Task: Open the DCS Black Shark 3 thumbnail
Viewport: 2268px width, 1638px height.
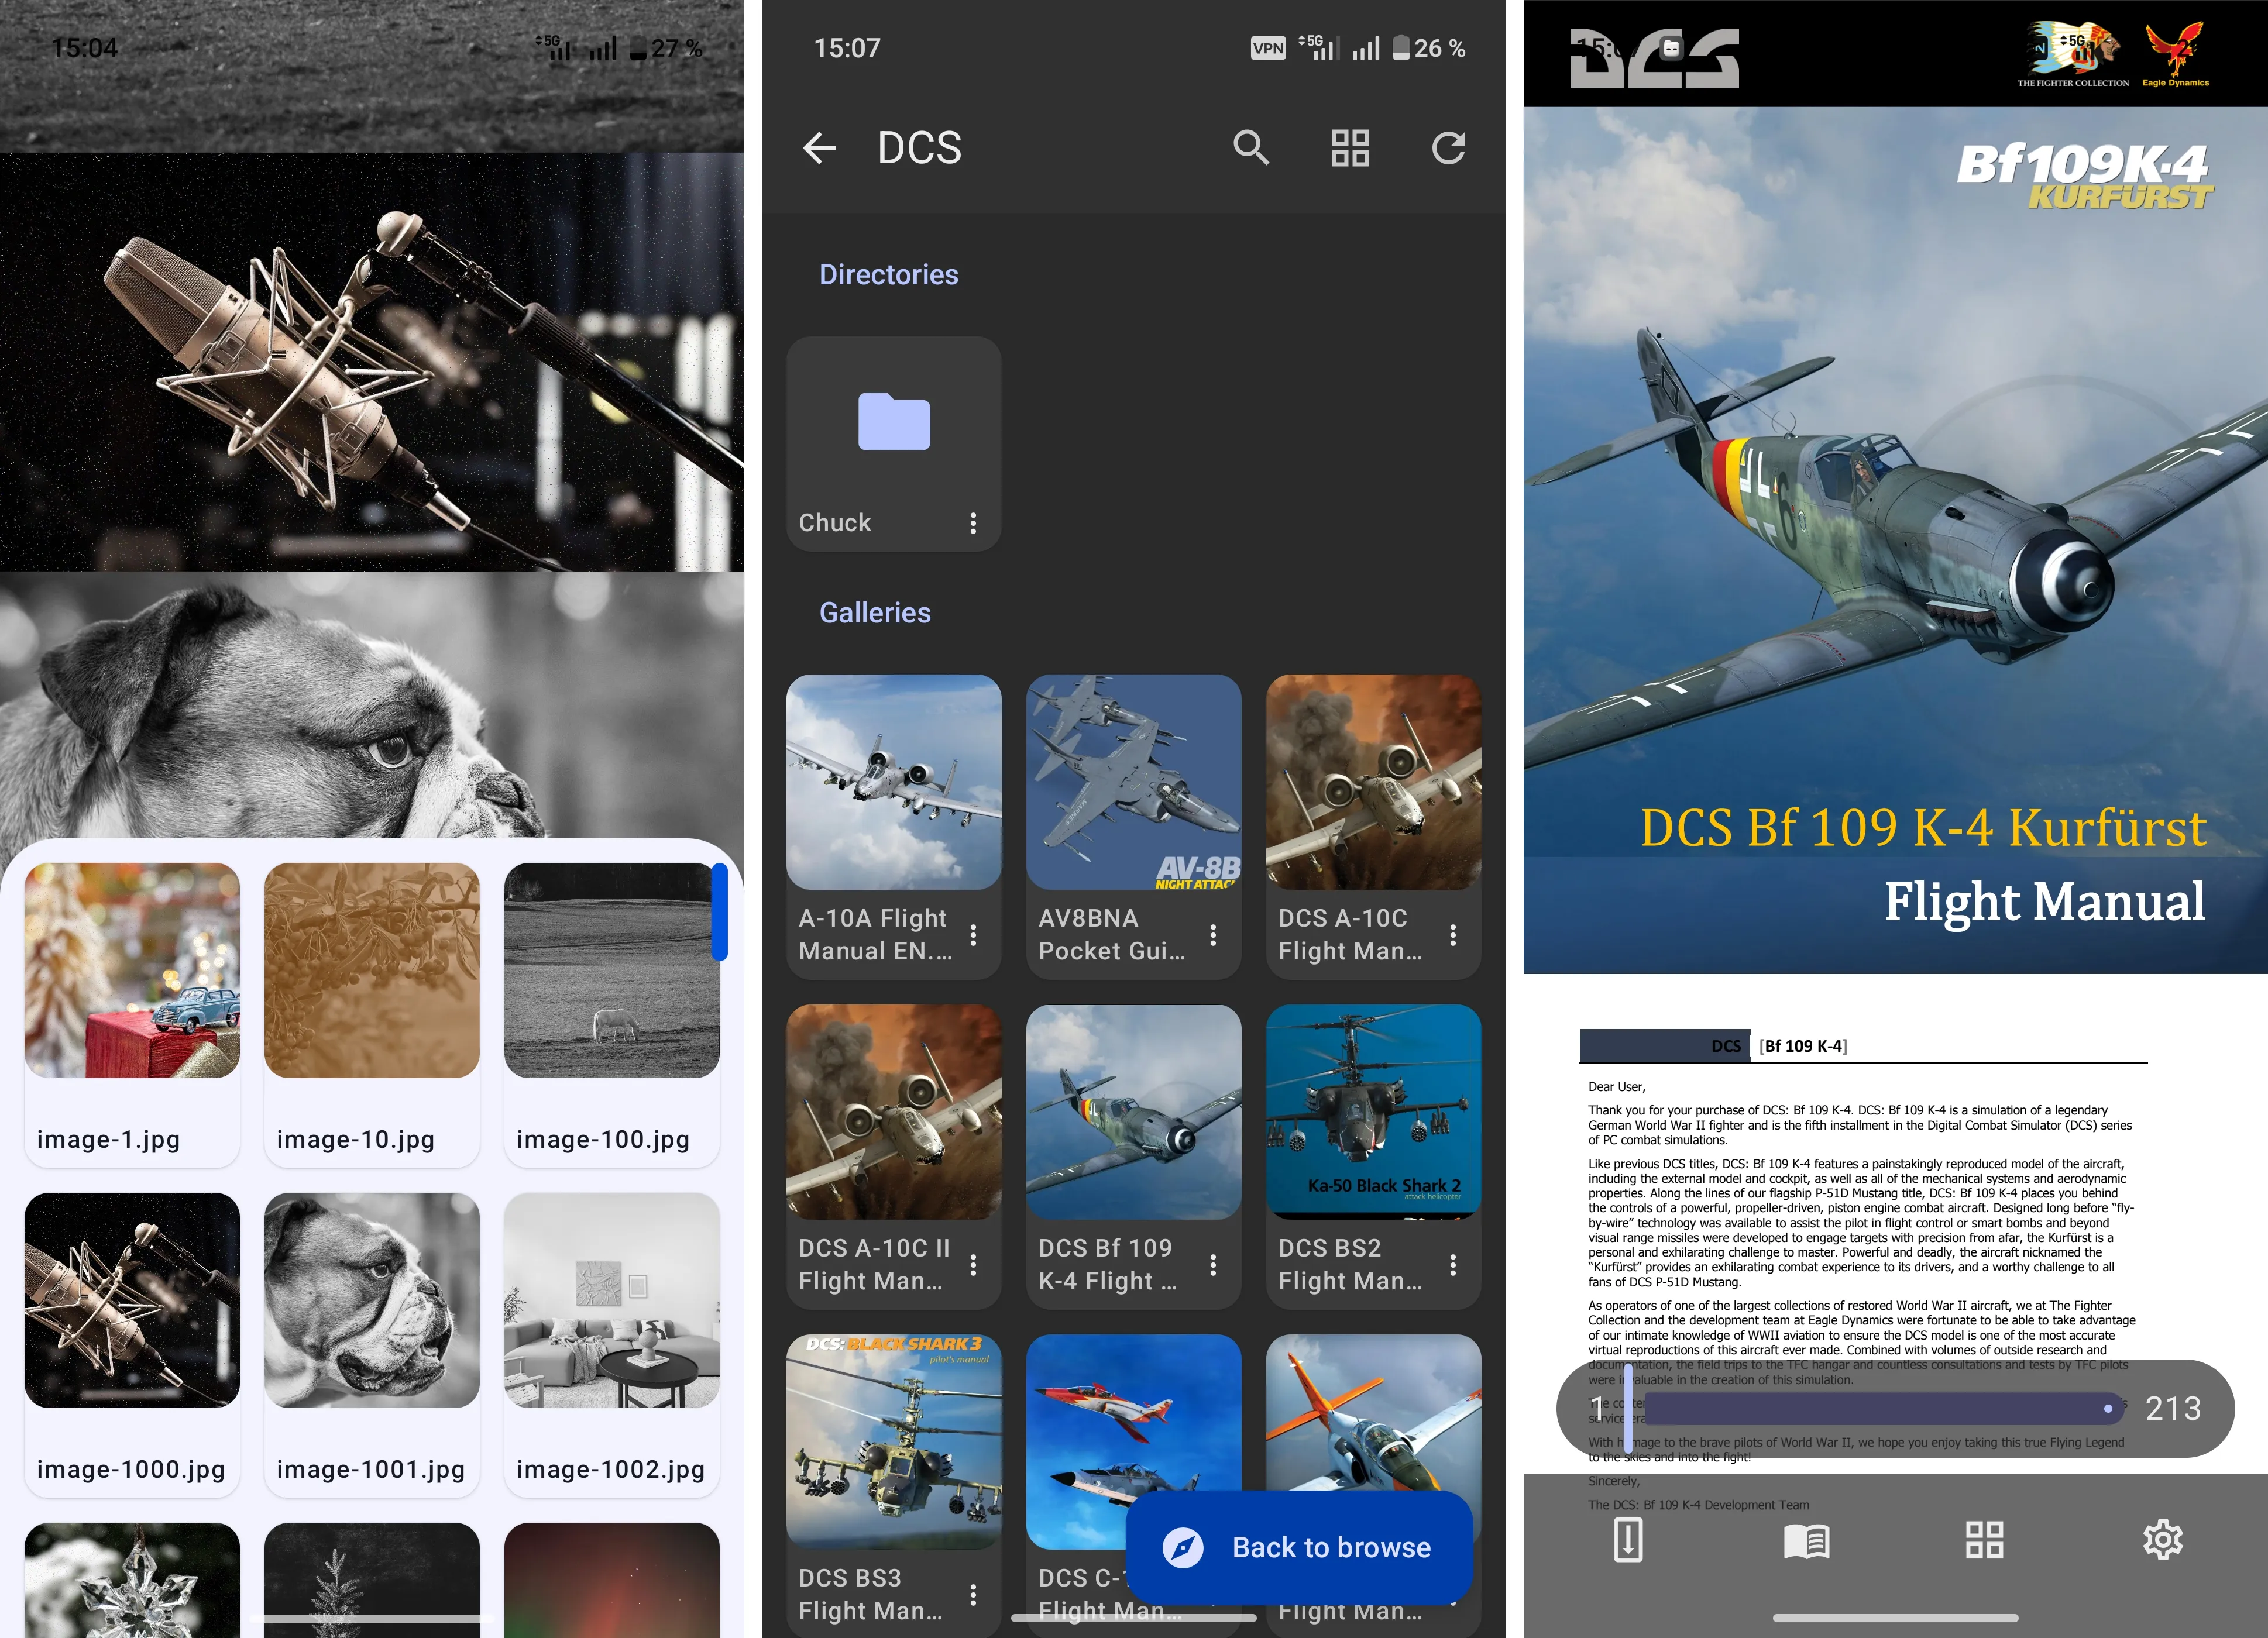Action: click(893, 1442)
